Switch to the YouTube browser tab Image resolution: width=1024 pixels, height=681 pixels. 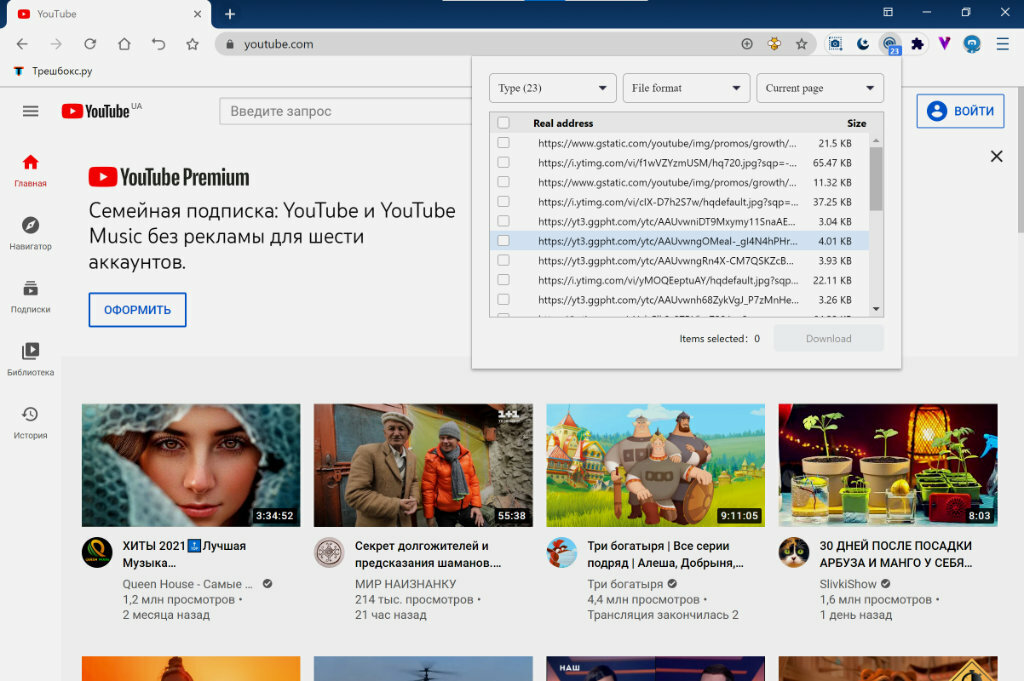pos(108,14)
